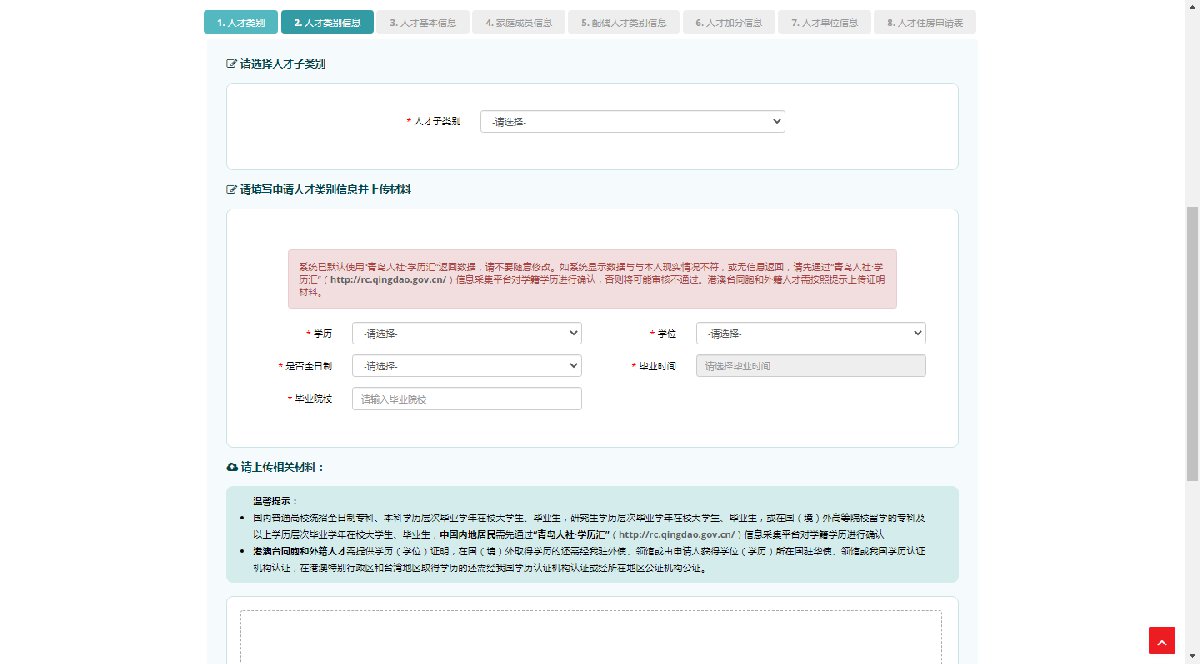Click edit icon beside 请填写申请人才类别信息 heading
Viewport: 1200px width, 664px height.
click(x=232, y=188)
